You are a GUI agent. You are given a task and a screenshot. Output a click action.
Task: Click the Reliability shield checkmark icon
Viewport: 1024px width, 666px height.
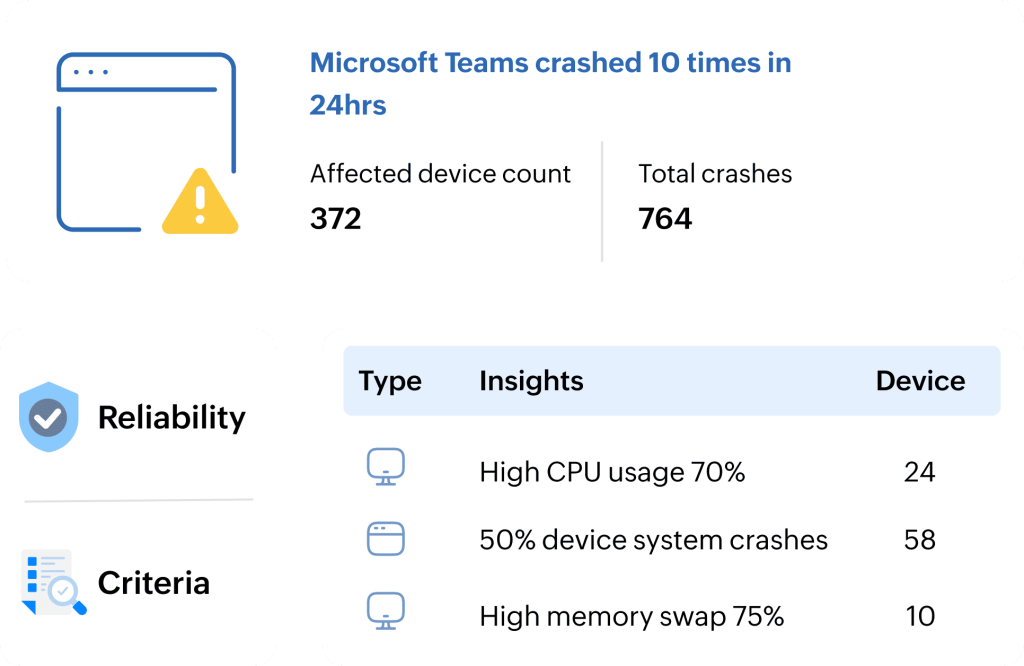[x=49, y=417]
